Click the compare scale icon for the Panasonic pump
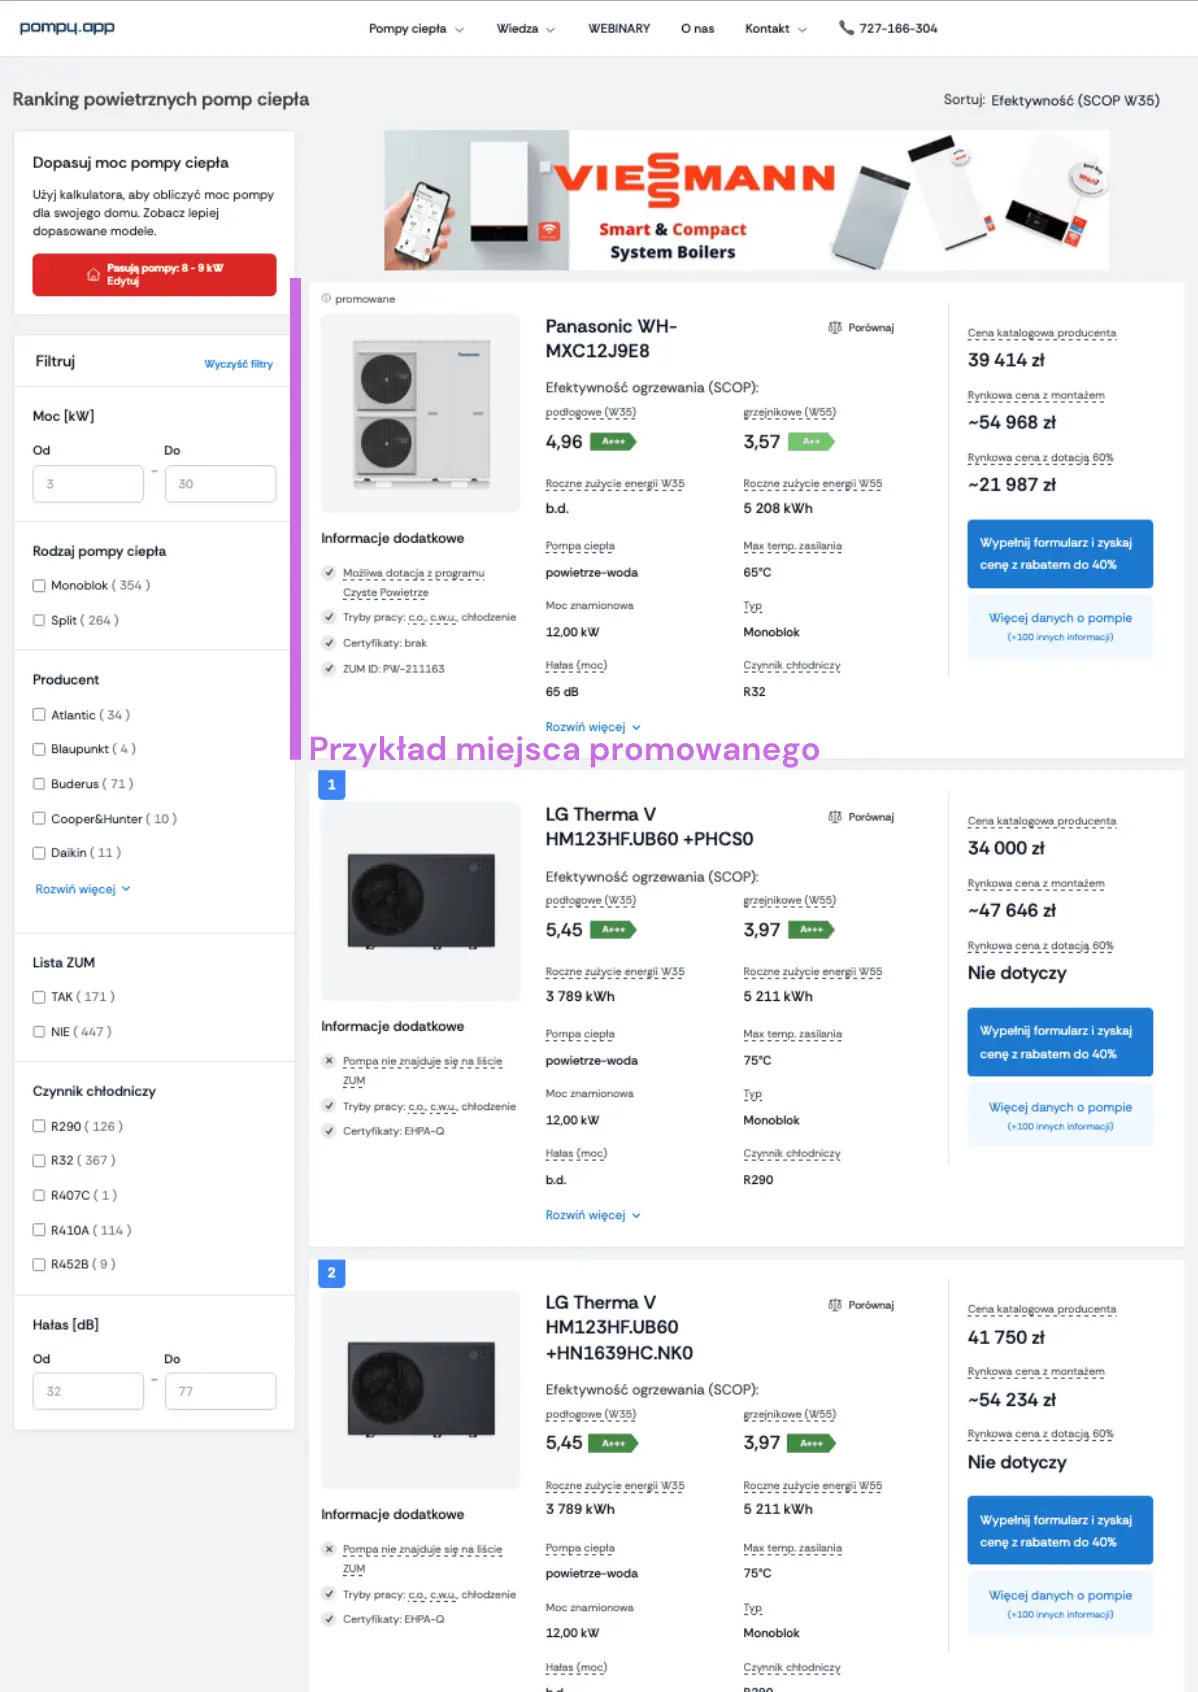The height and width of the screenshot is (1692, 1198). tap(835, 328)
